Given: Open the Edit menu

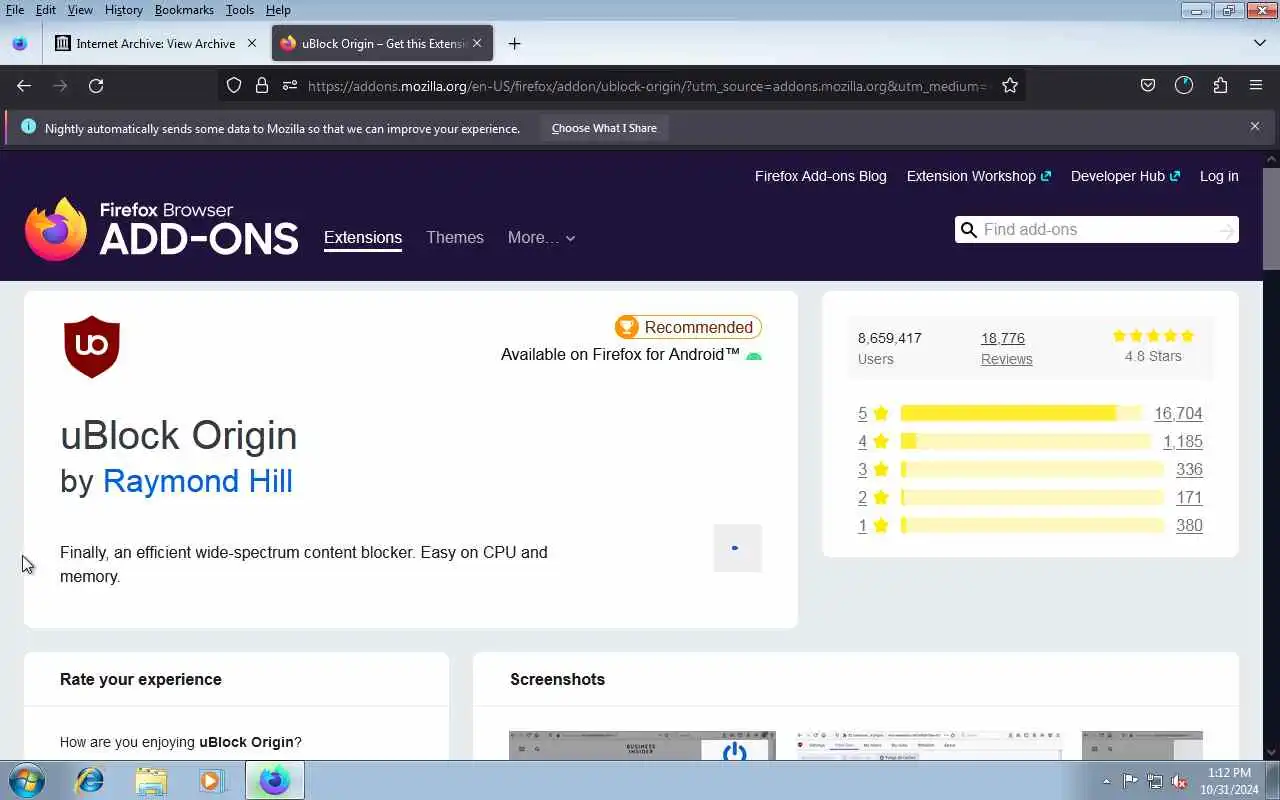Looking at the screenshot, I should (x=46, y=10).
